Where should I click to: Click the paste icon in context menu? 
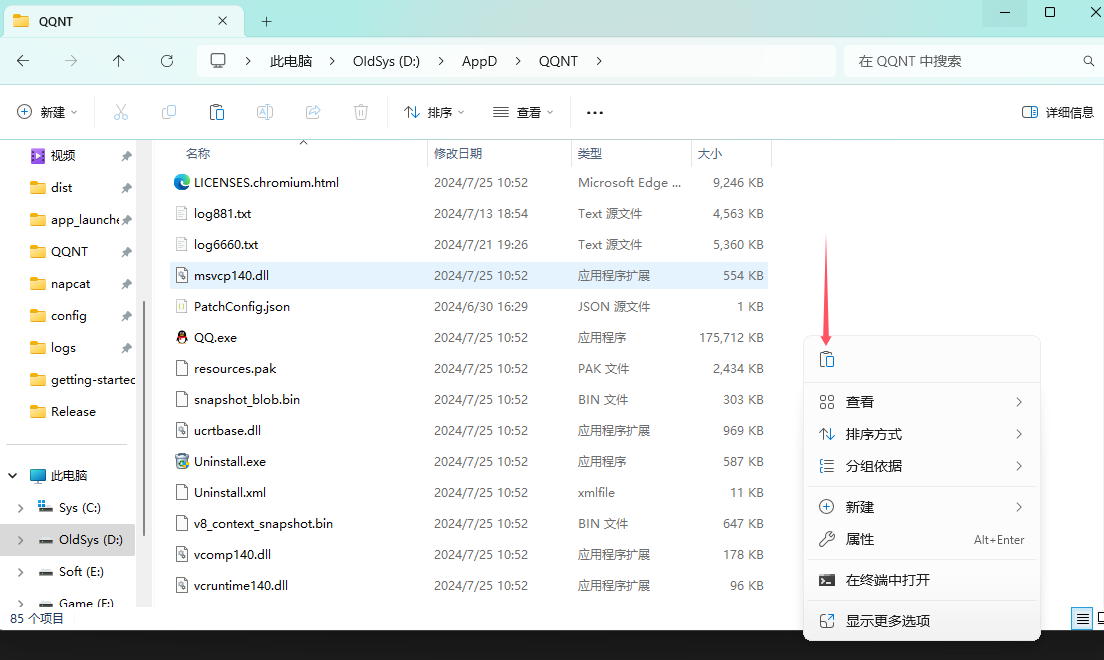click(827, 360)
